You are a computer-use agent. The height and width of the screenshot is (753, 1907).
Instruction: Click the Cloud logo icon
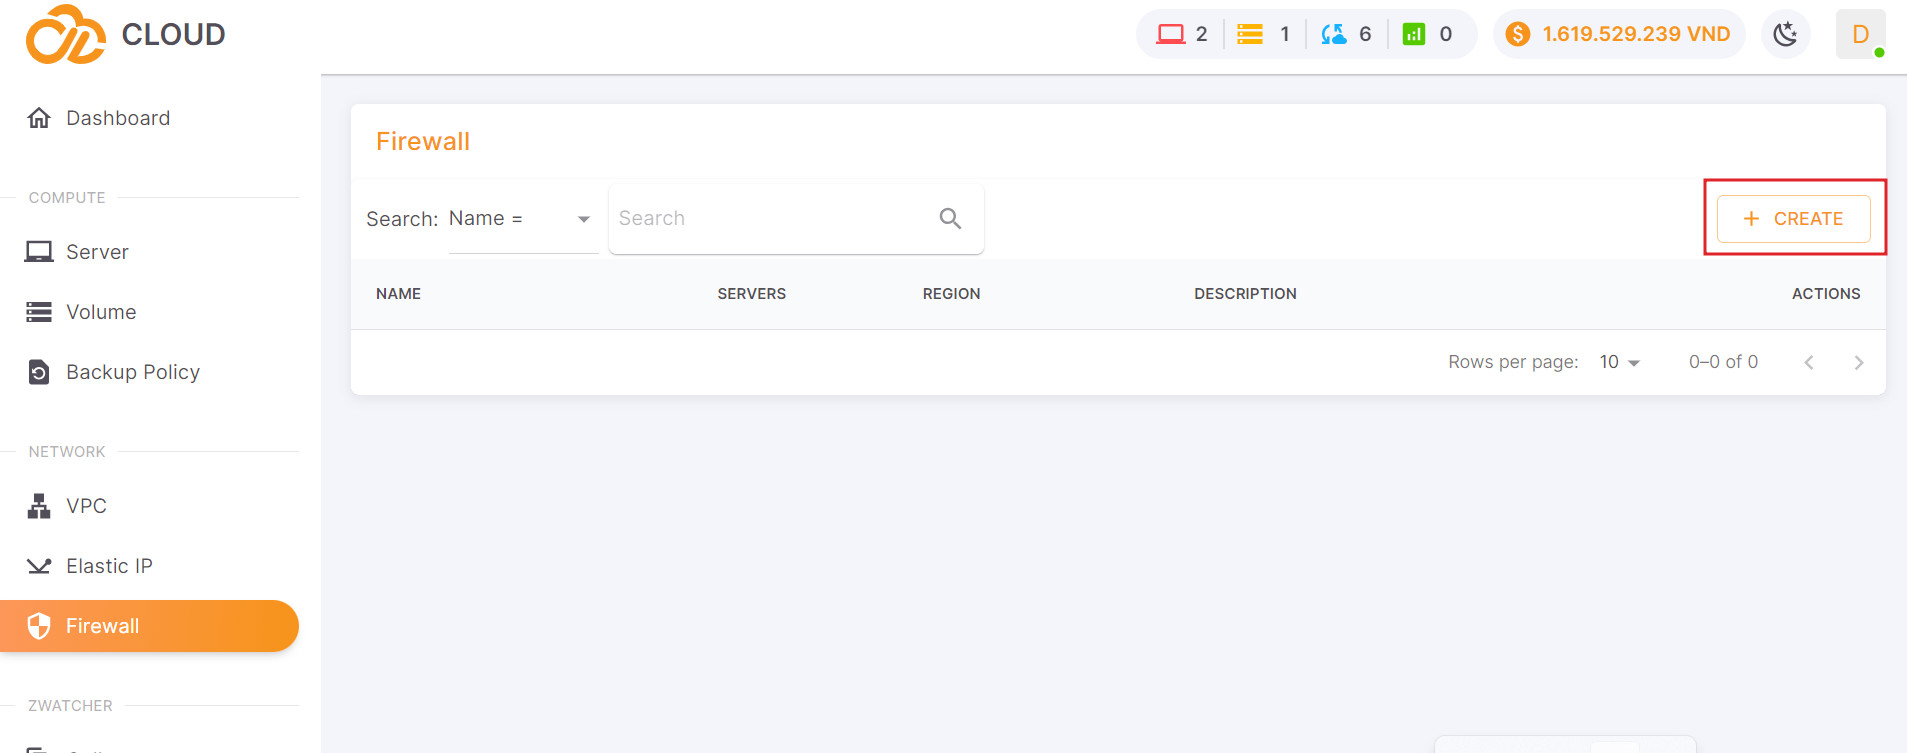(66, 34)
